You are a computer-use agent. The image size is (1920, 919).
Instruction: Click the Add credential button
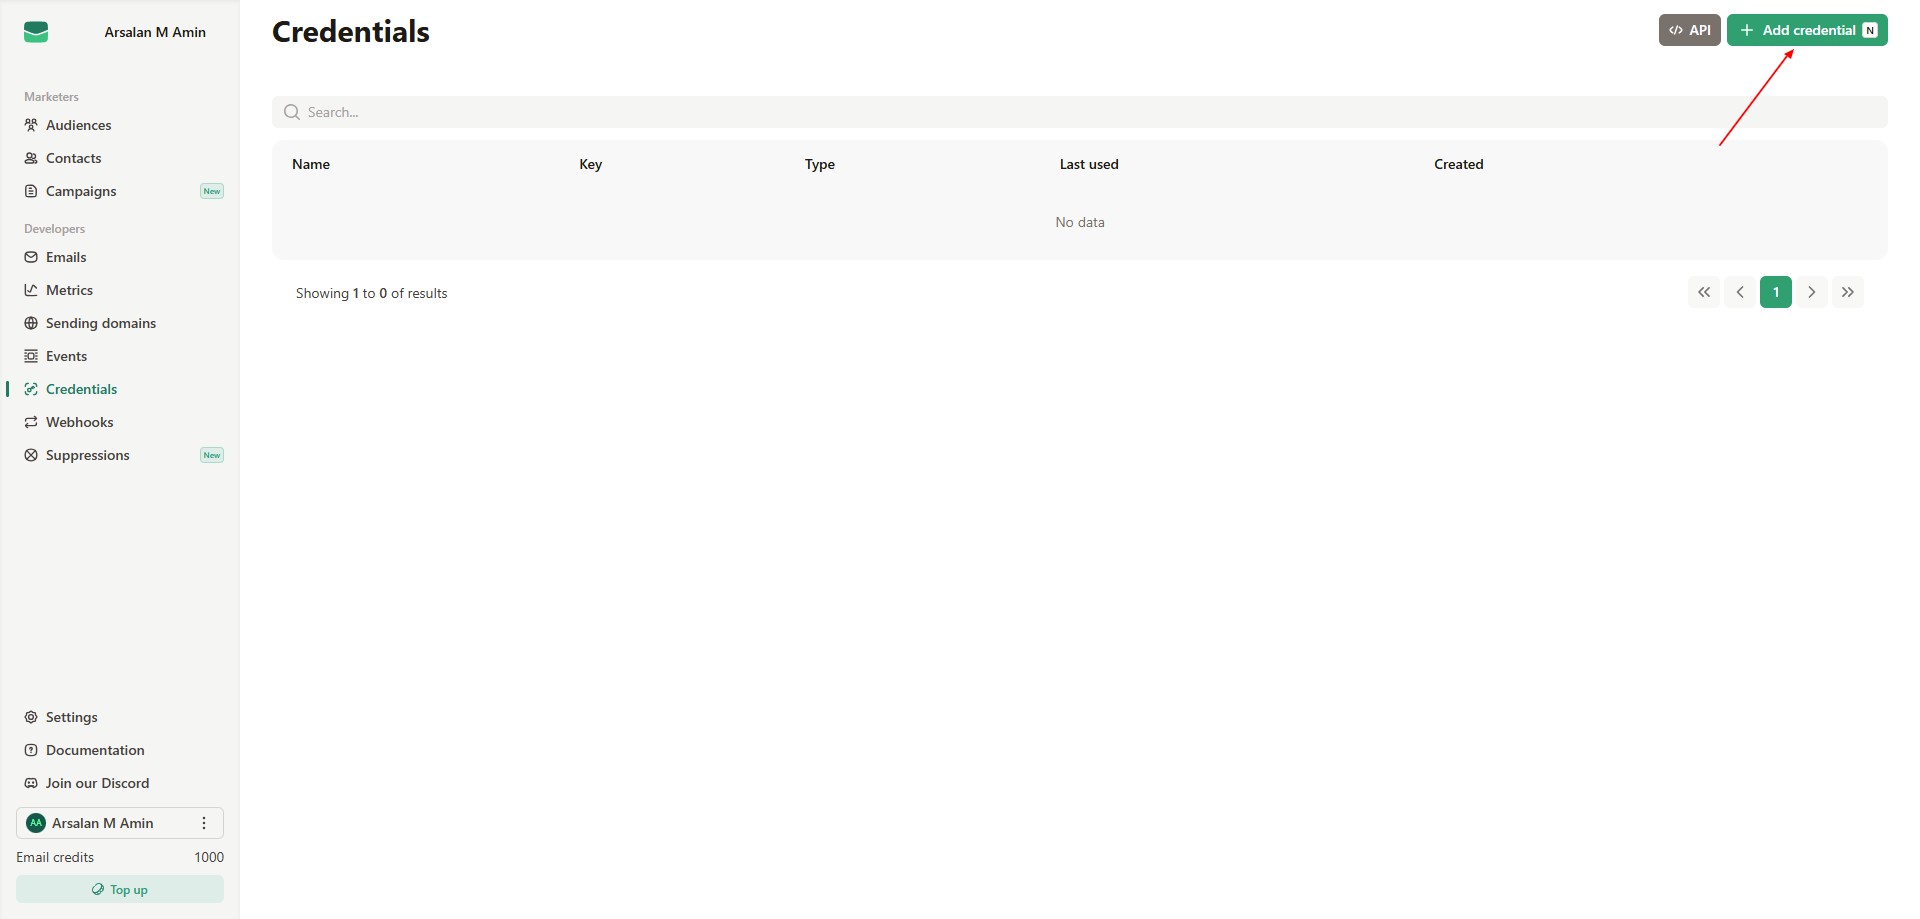coord(1806,30)
